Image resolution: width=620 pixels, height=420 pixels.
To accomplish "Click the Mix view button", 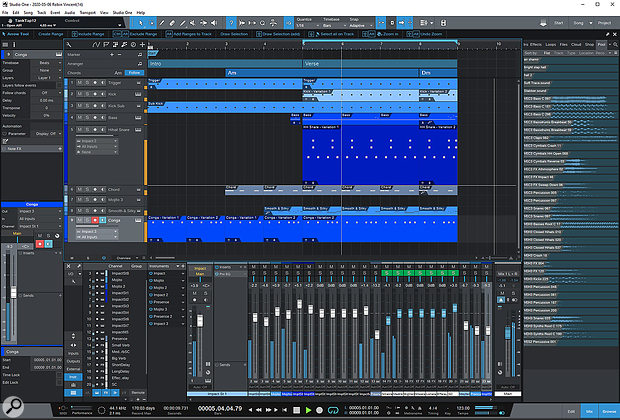I will pos(589,412).
